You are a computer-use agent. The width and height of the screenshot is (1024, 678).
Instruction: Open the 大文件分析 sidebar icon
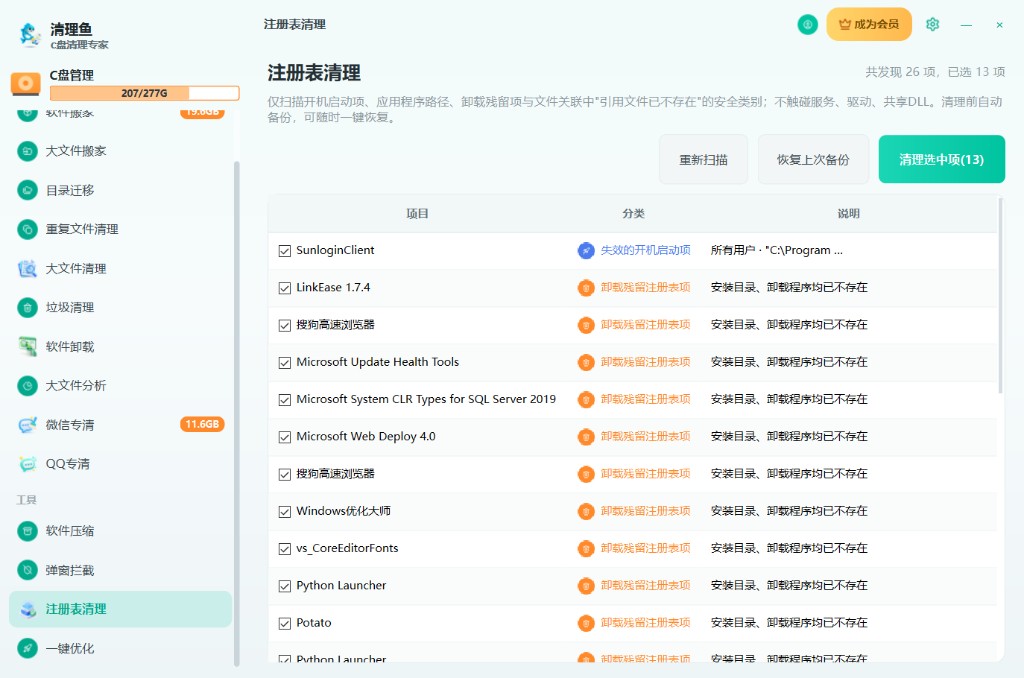(x=27, y=385)
